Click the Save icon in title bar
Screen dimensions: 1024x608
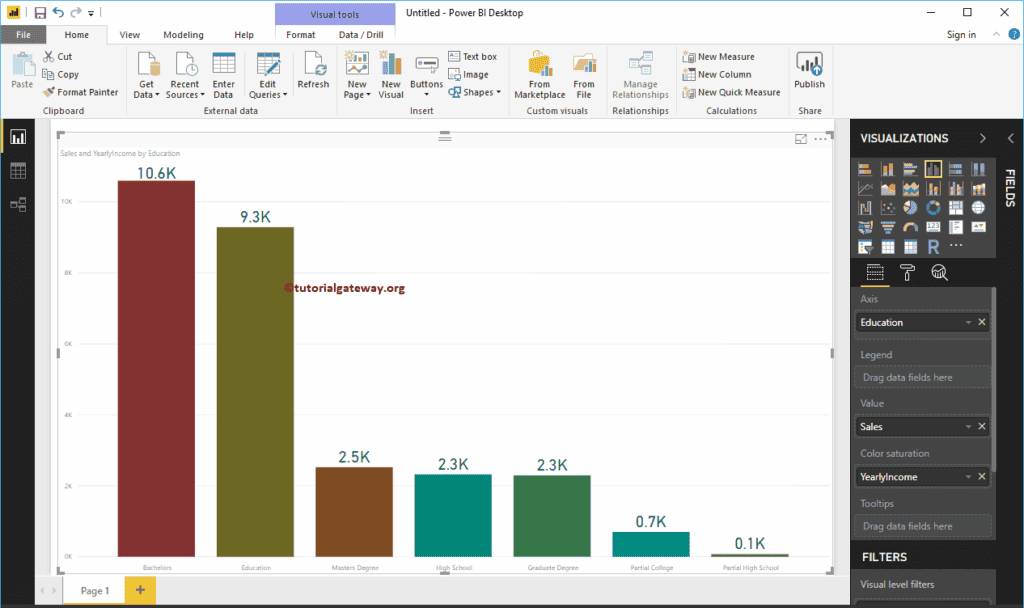click(x=40, y=13)
